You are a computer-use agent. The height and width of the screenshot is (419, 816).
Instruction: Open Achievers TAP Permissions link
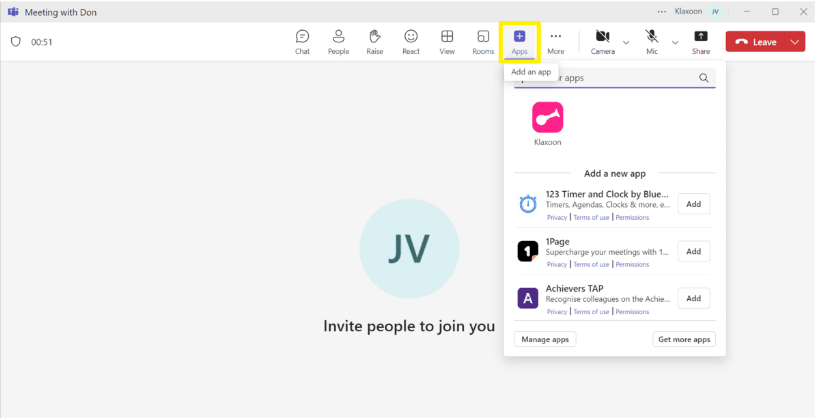[632, 312]
